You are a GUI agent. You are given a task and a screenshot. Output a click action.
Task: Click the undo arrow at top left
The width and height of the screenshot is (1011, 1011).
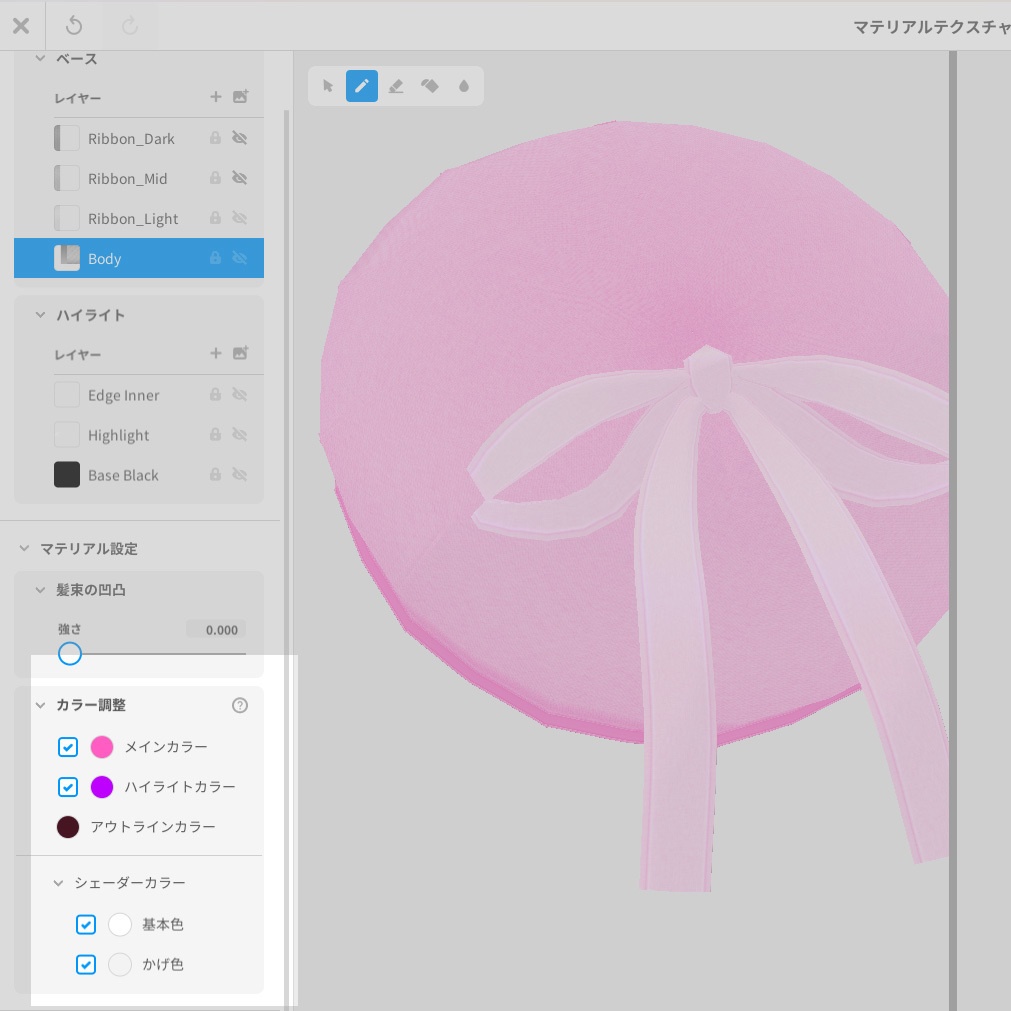click(73, 26)
